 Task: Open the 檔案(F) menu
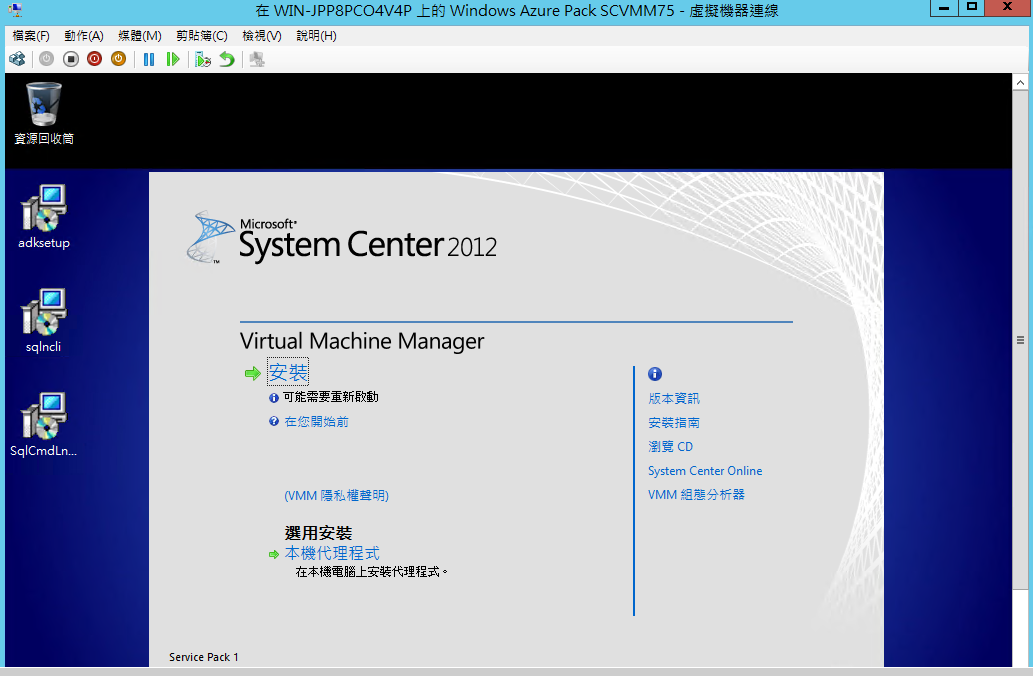(x=31, y=36)
